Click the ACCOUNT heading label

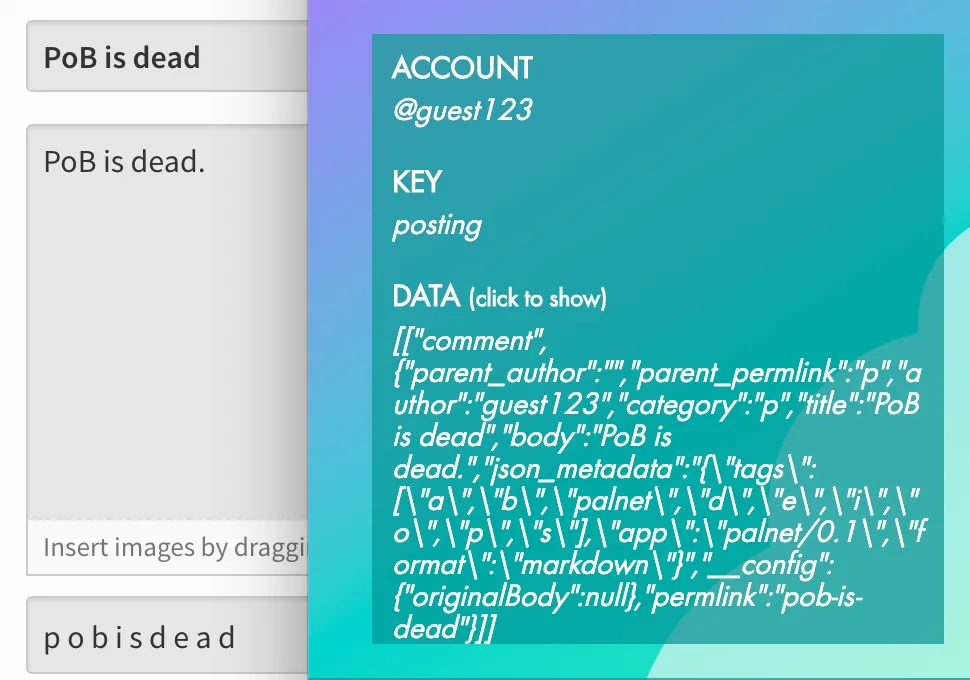coord(462,67)
